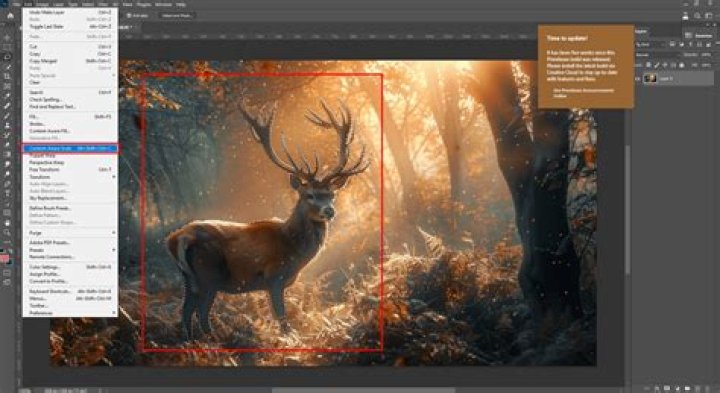Select the Rectangle shape tool
Image resolution: width=720 pixels, height=393 pixels.
[x=7, y=213]
